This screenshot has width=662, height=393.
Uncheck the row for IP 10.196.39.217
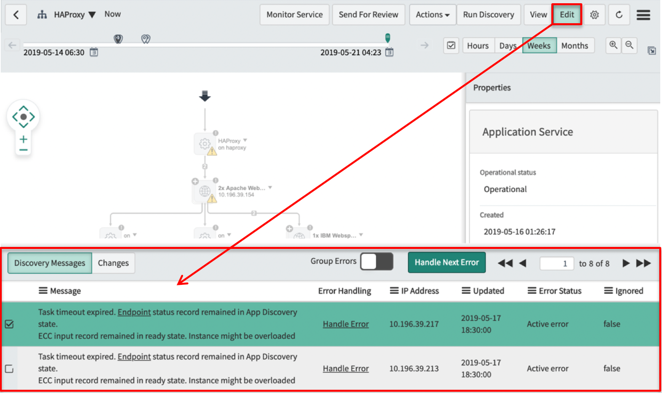(x=9, y=324)
